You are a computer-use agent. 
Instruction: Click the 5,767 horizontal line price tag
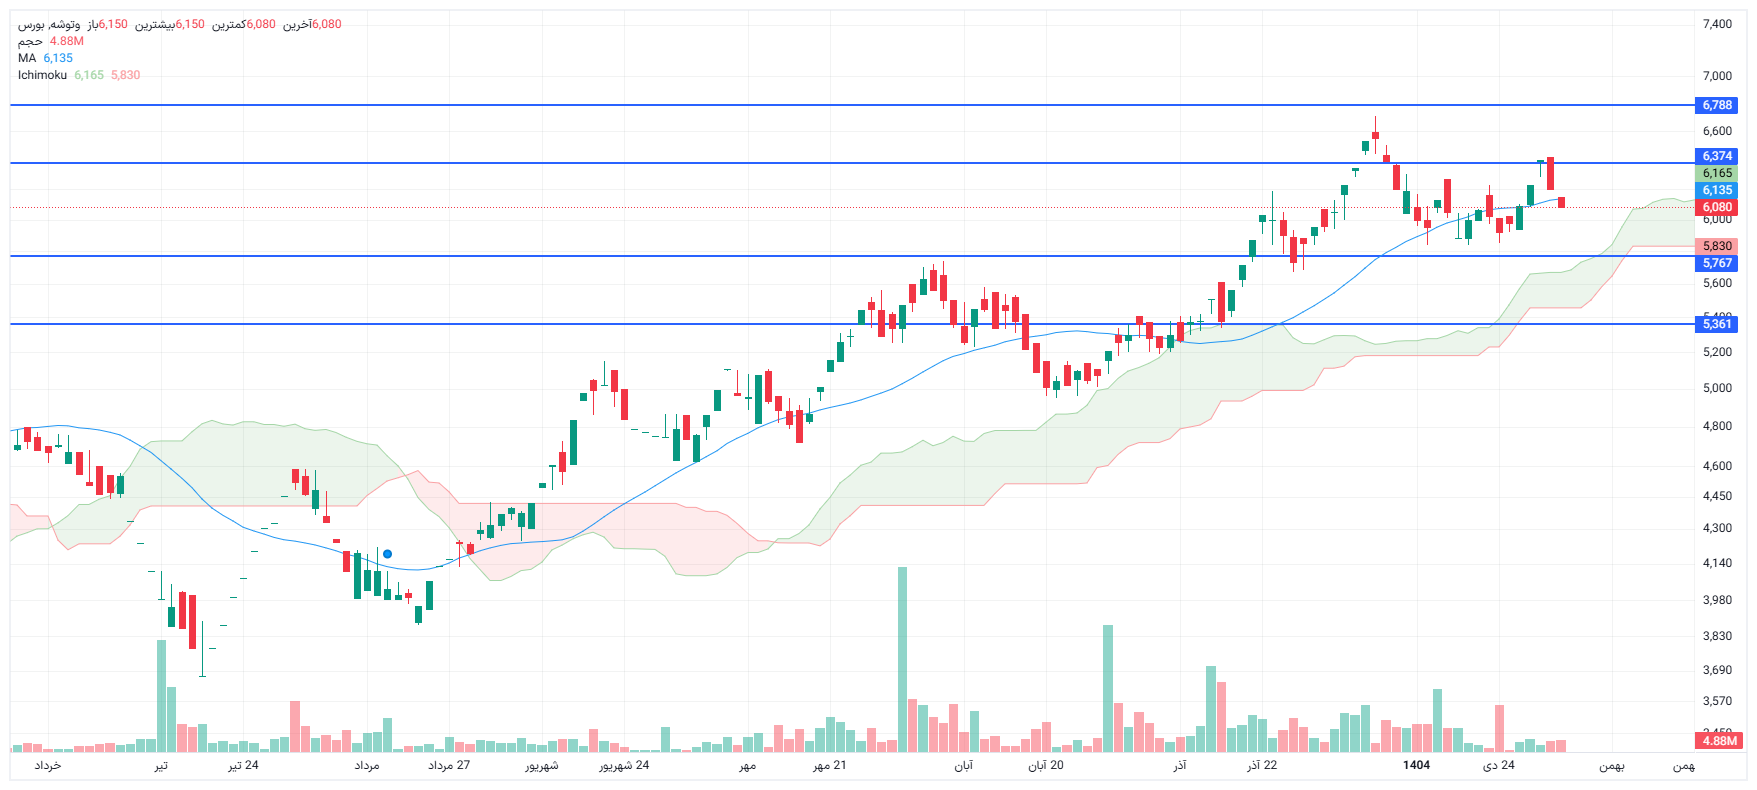[x=1717, y=263]
